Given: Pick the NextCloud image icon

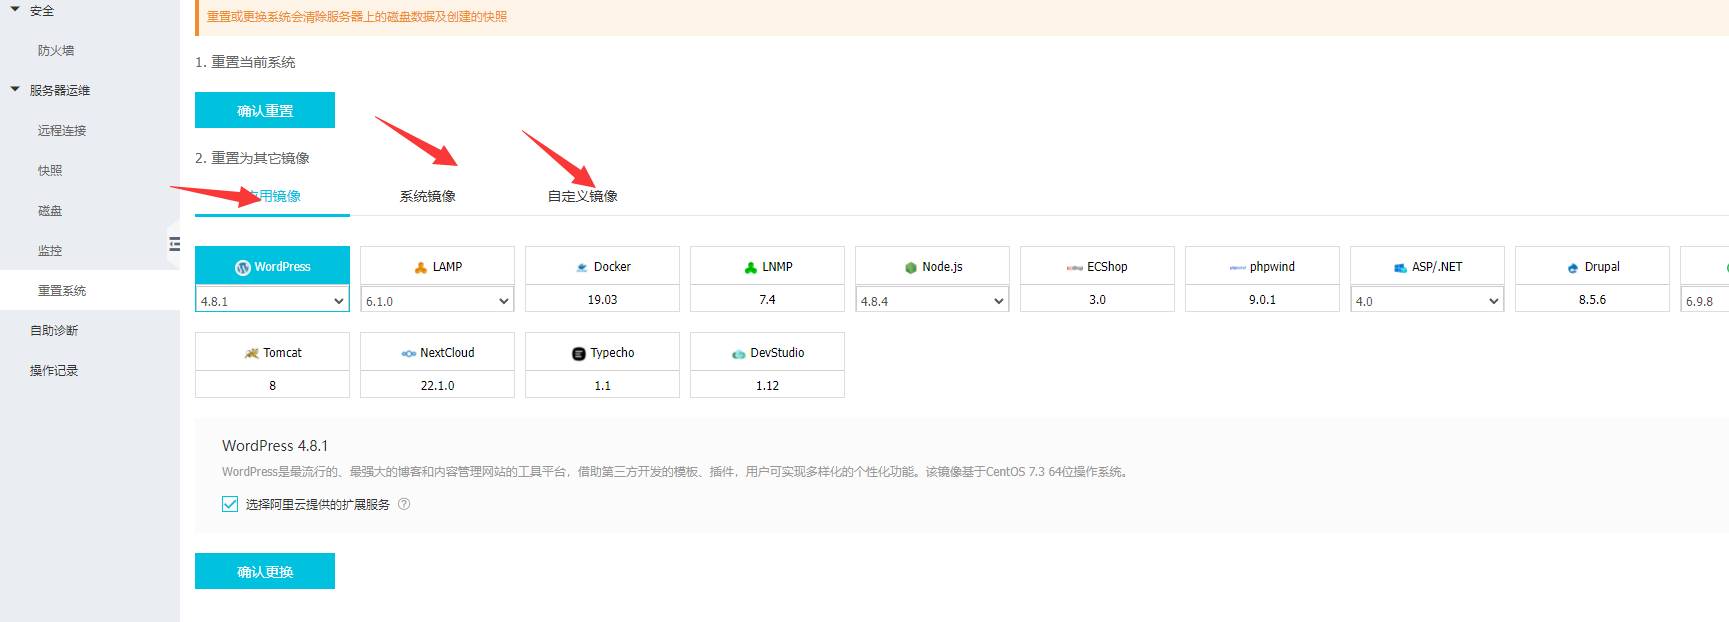Looking at the screenshot, I should pos(408,353).
